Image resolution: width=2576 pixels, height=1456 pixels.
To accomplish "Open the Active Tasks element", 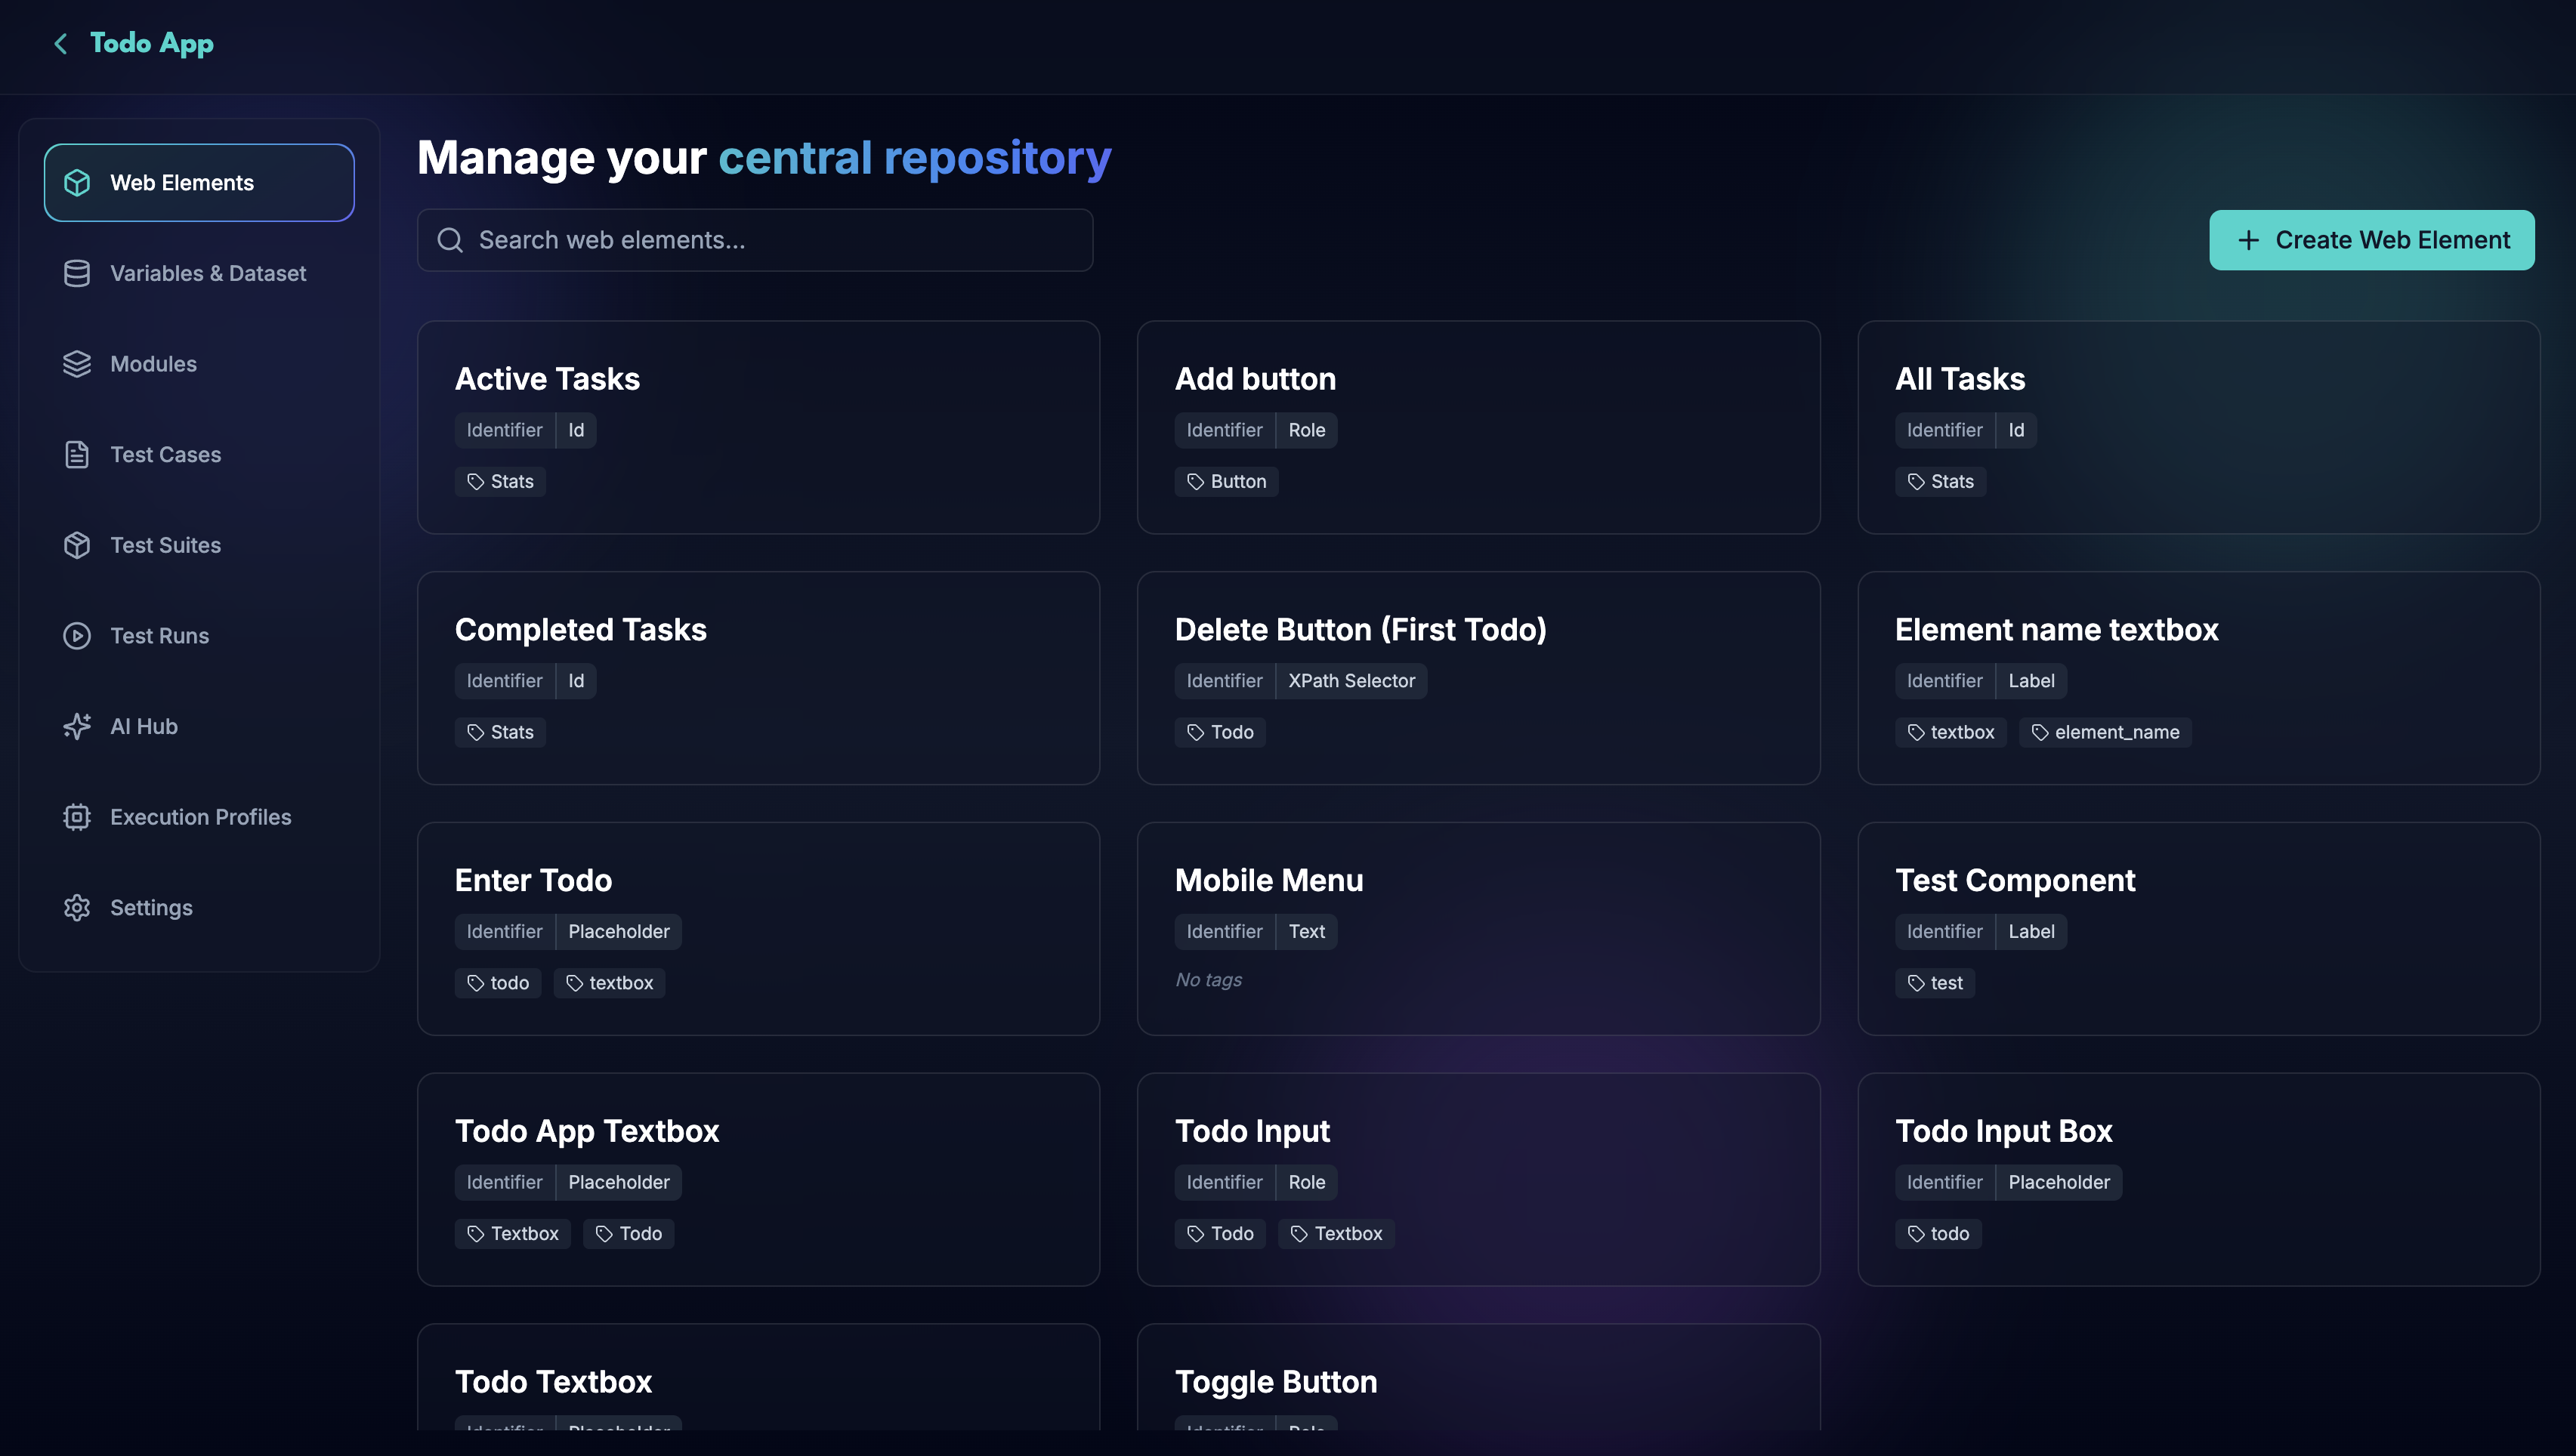I will (x=758, y=427).
